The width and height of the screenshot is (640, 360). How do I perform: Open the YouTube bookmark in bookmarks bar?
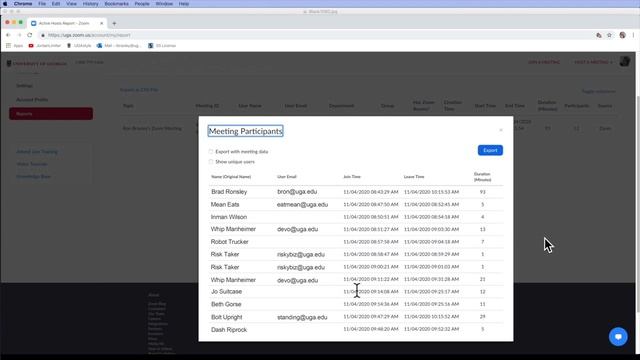pyautogui.click(x=44, y=46)
